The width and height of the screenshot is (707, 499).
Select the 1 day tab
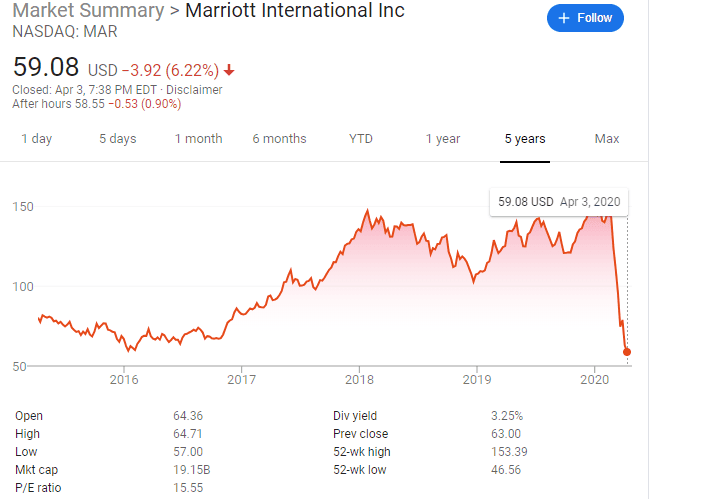click(x=37, y=139)
